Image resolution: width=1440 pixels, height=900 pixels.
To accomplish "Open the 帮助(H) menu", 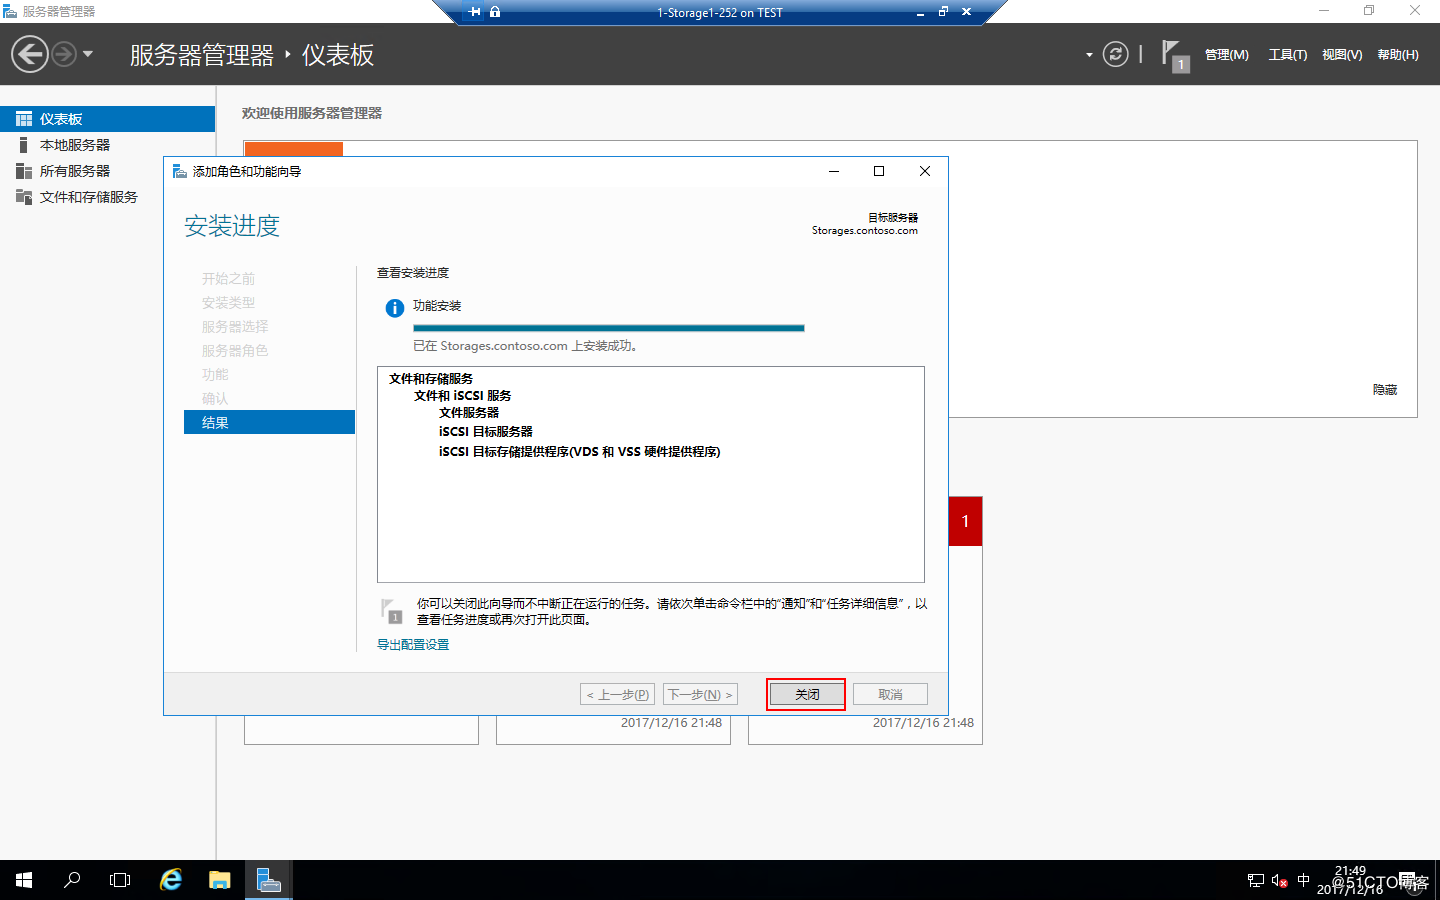I will tap(1398, 55).
